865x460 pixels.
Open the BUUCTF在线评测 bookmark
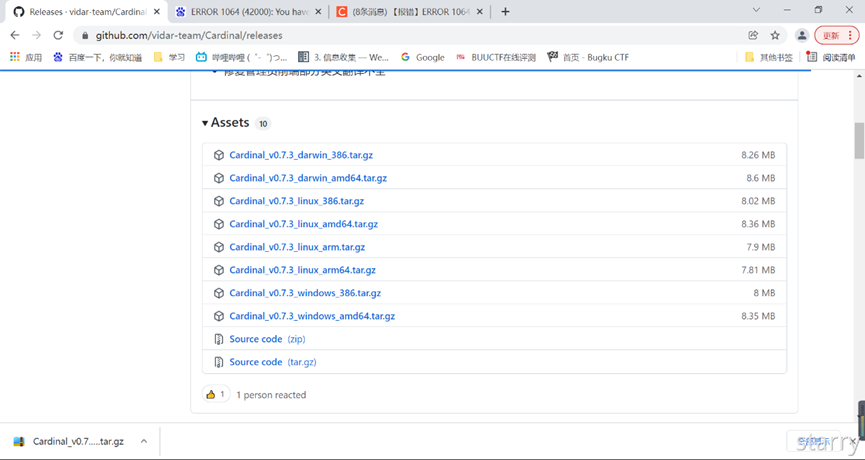tap(496, 57)
